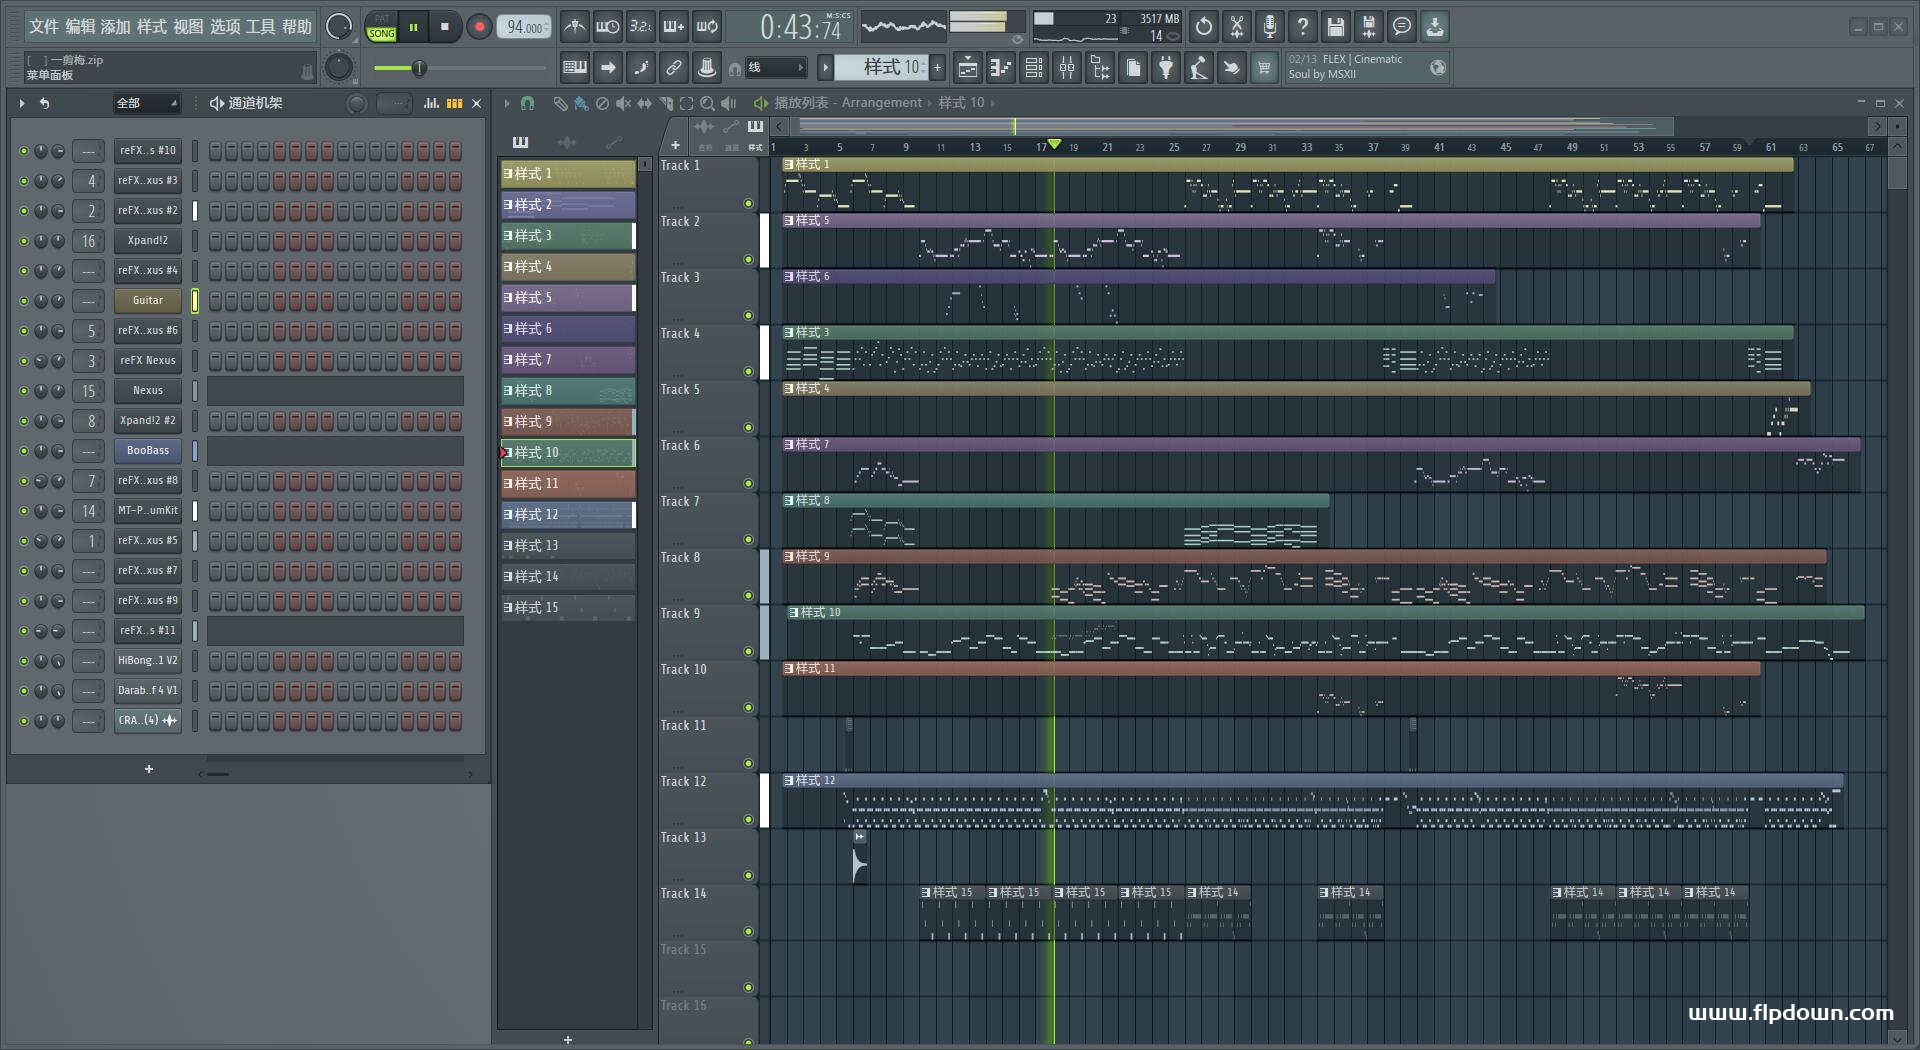Save the project with the floppy icon

coord(1336,27)
